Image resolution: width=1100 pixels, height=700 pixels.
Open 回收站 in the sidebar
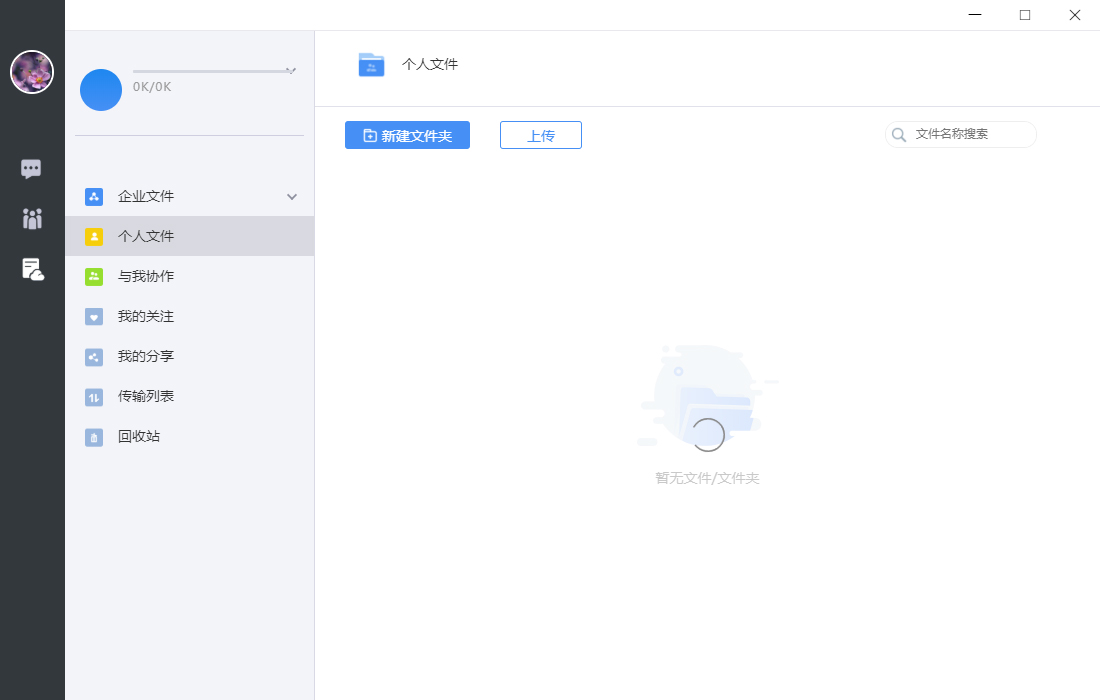[189, 436]
